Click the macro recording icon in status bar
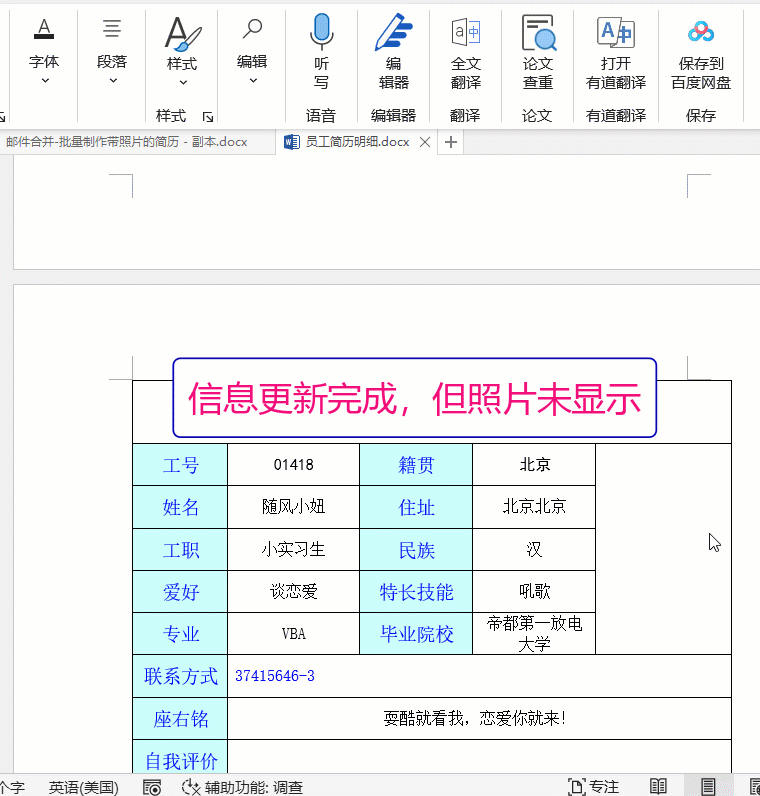 [x=152, y=787]
